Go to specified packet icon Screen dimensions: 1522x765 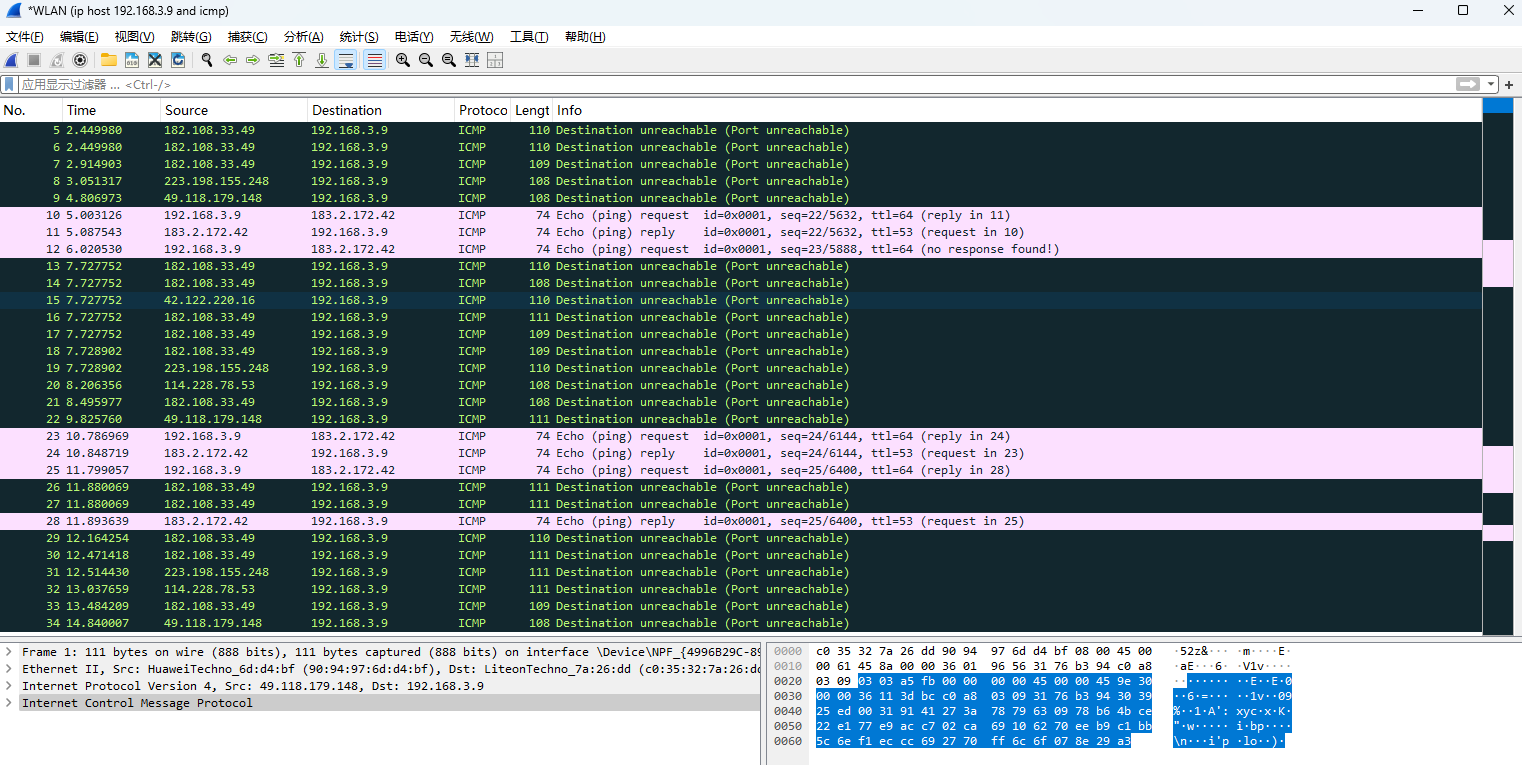coord(276,60)
